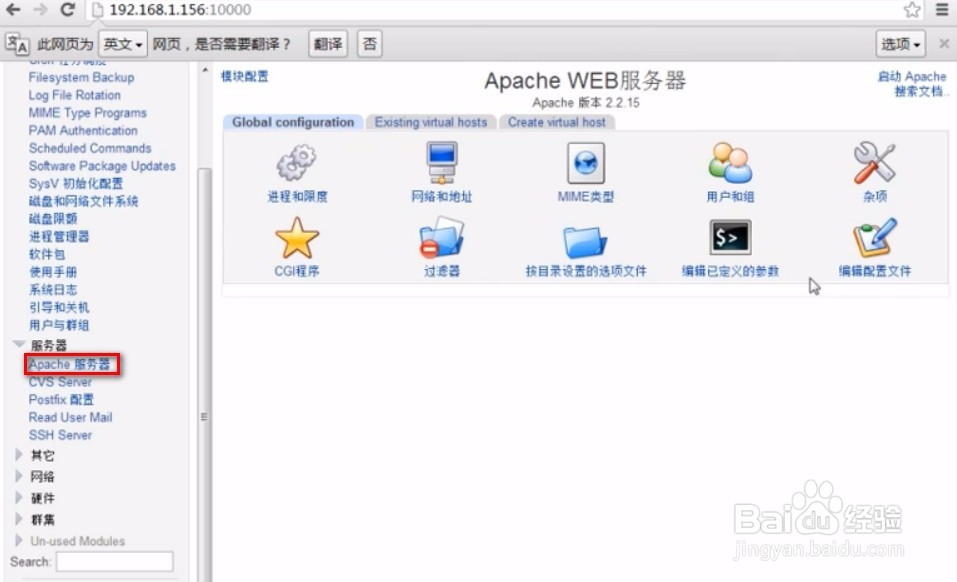957x582 pixels.
Task: Open Read User Mail link
Action: pos(70,417)
